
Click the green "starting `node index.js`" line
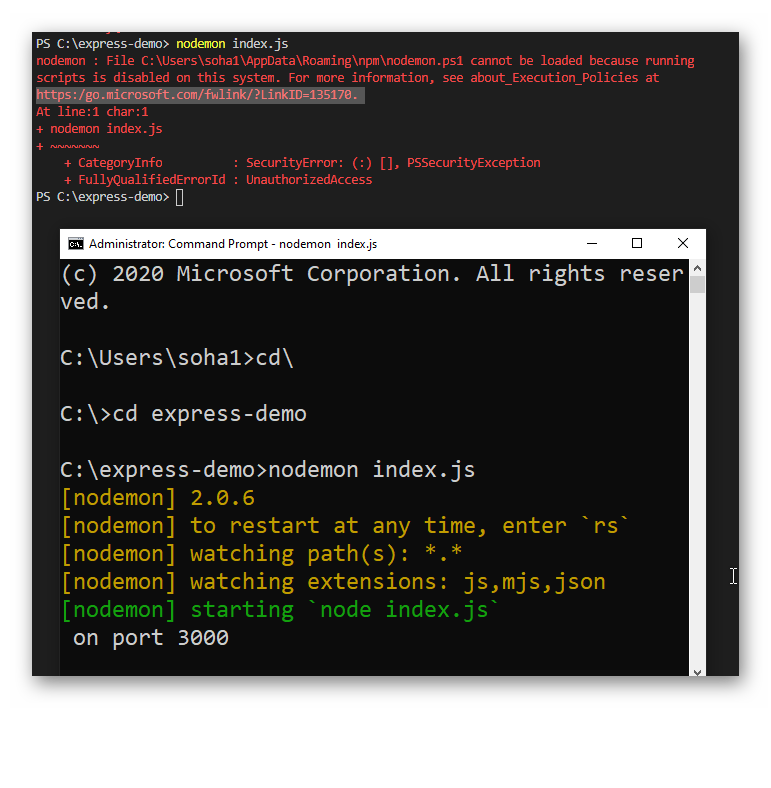pyautogui.click(x=280, y=610)
